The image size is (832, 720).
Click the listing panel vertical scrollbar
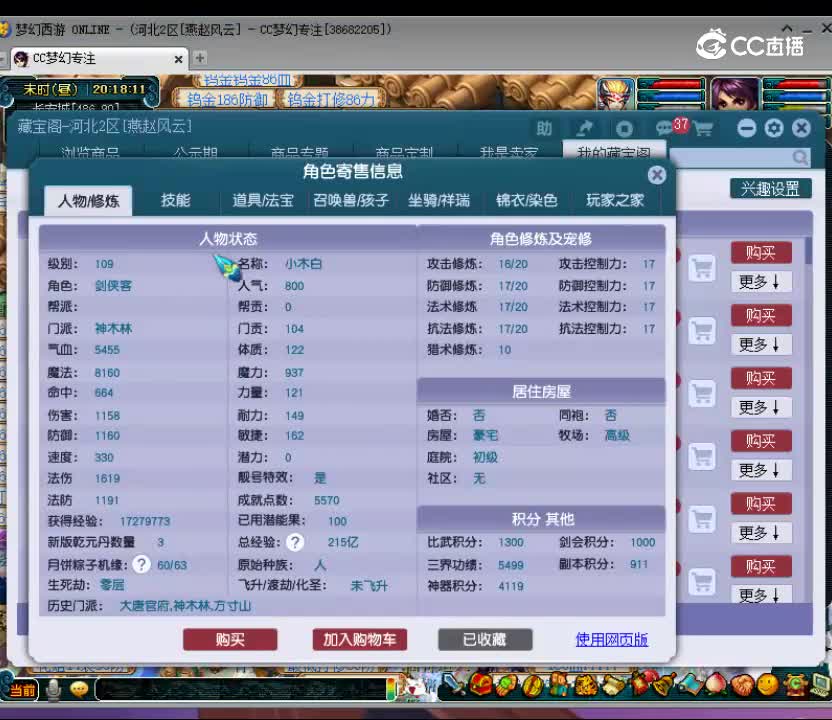[808, 250]
